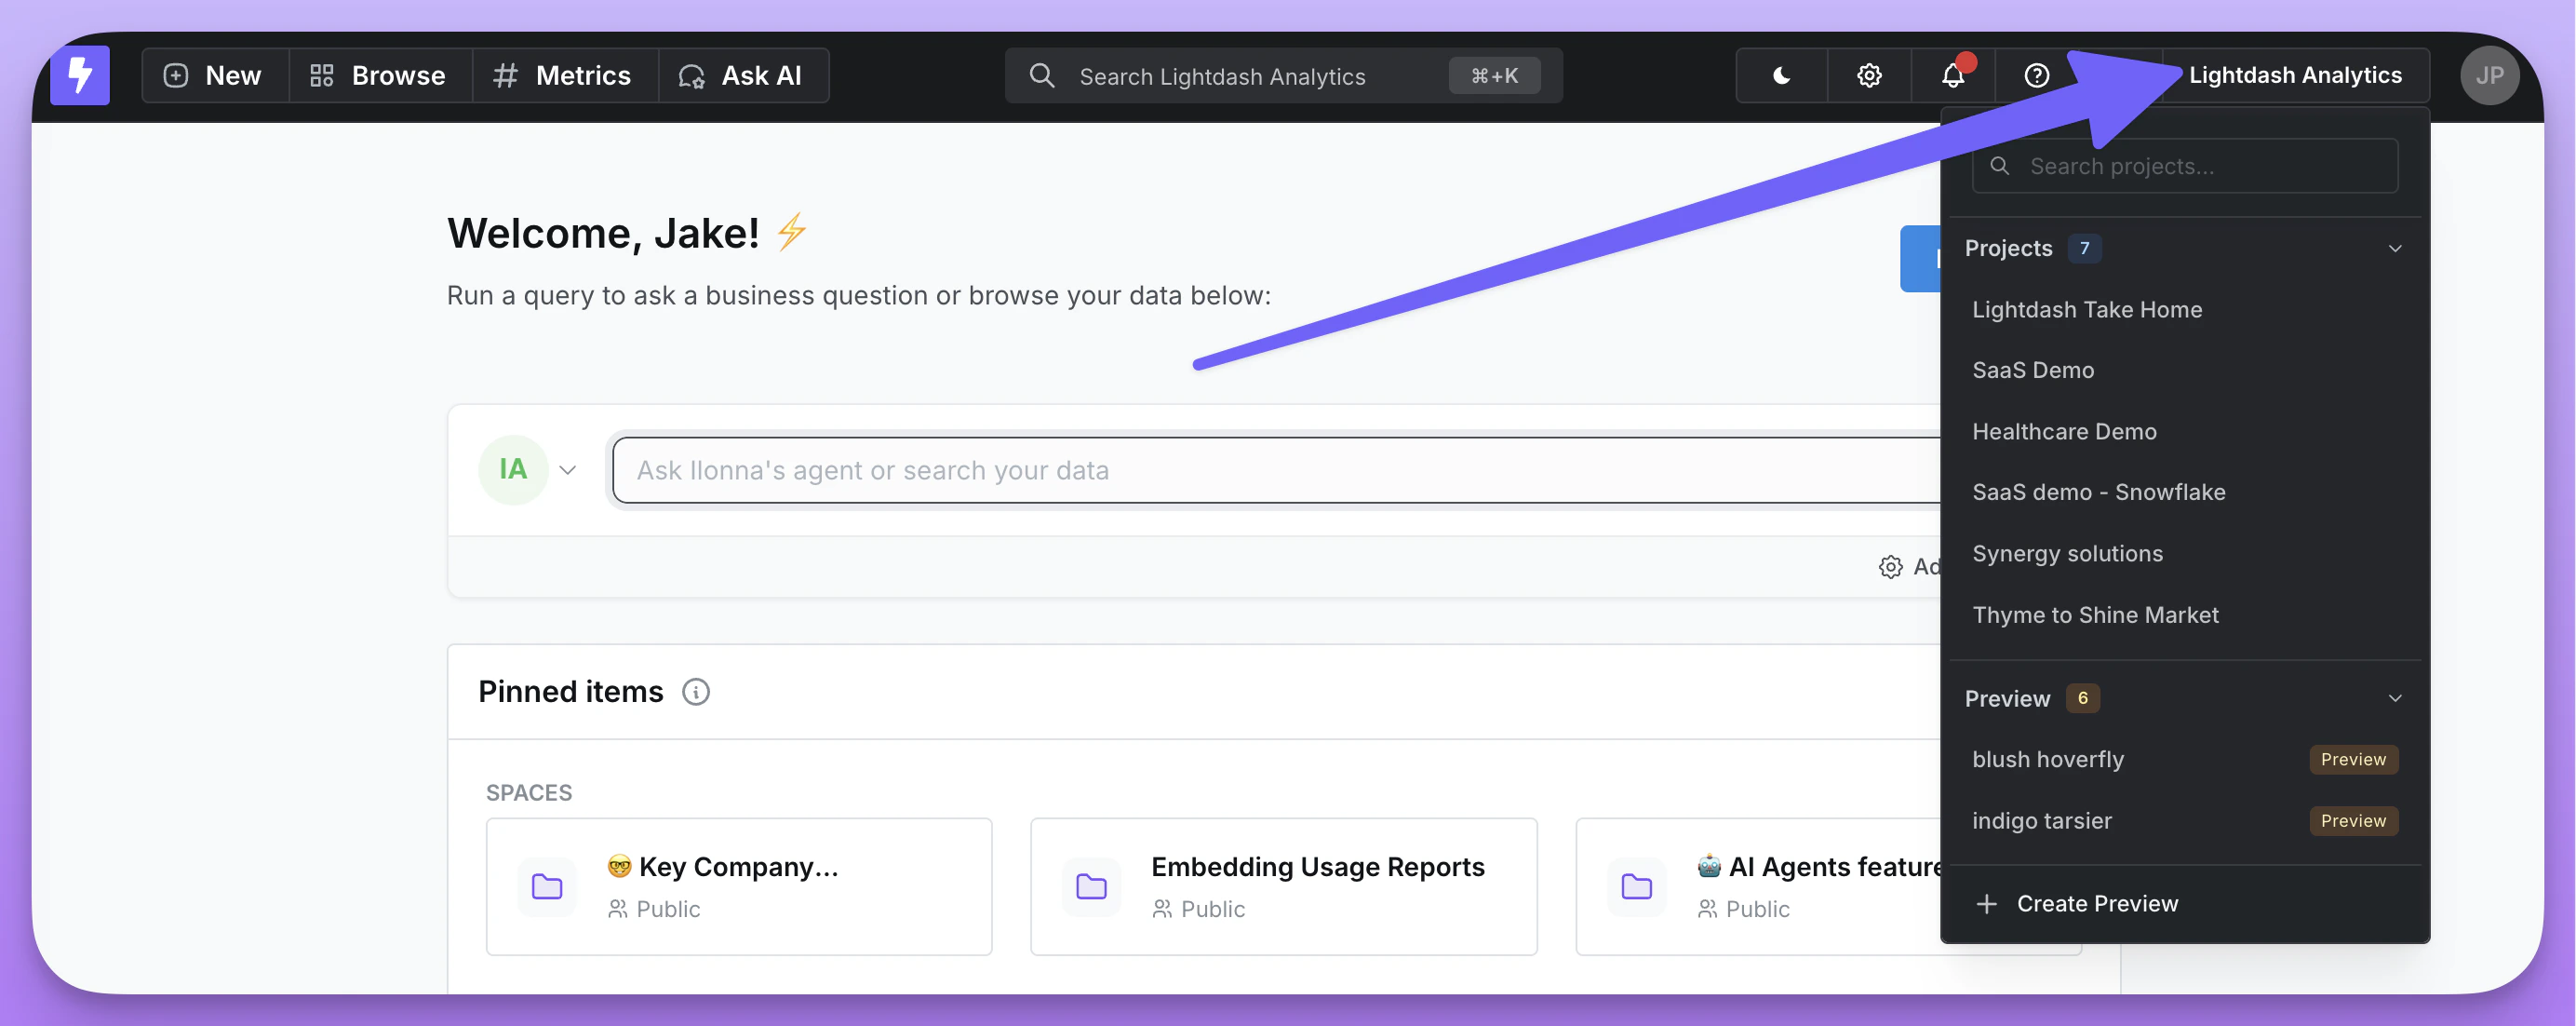
Task: Open the help question mark icon
Action: click(x=2036, y=76)
